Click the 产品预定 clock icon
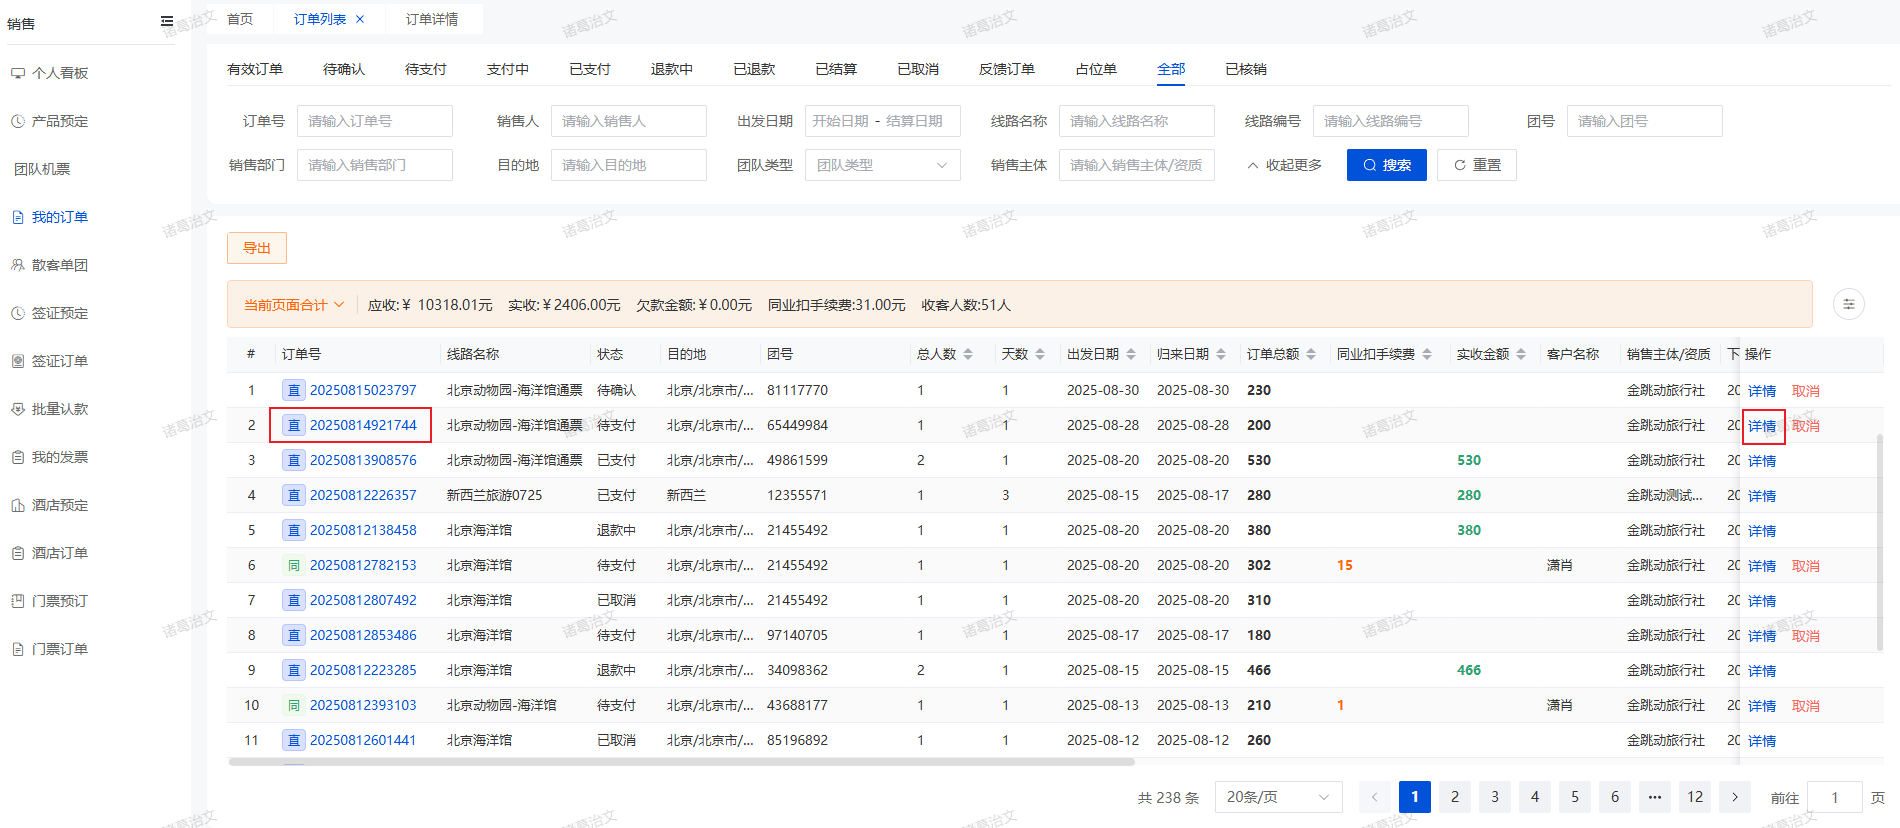Viewport: 1900px width, 828px height. [18, 121]
